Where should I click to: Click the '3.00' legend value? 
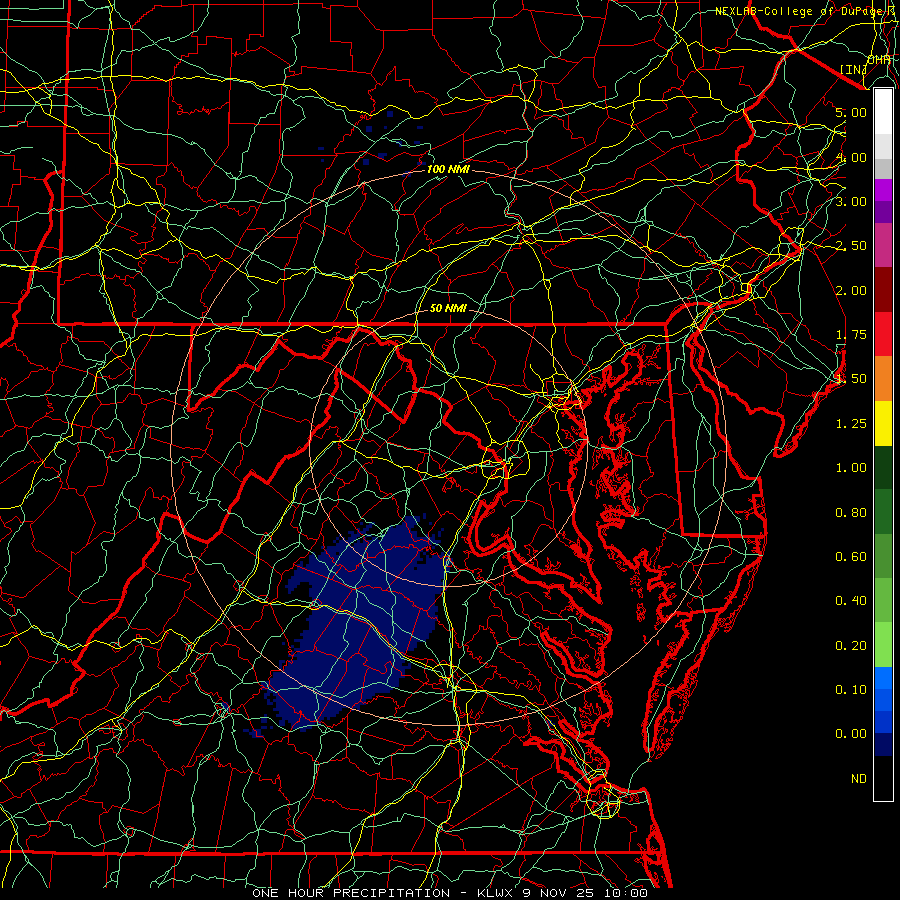coord(851,201)
